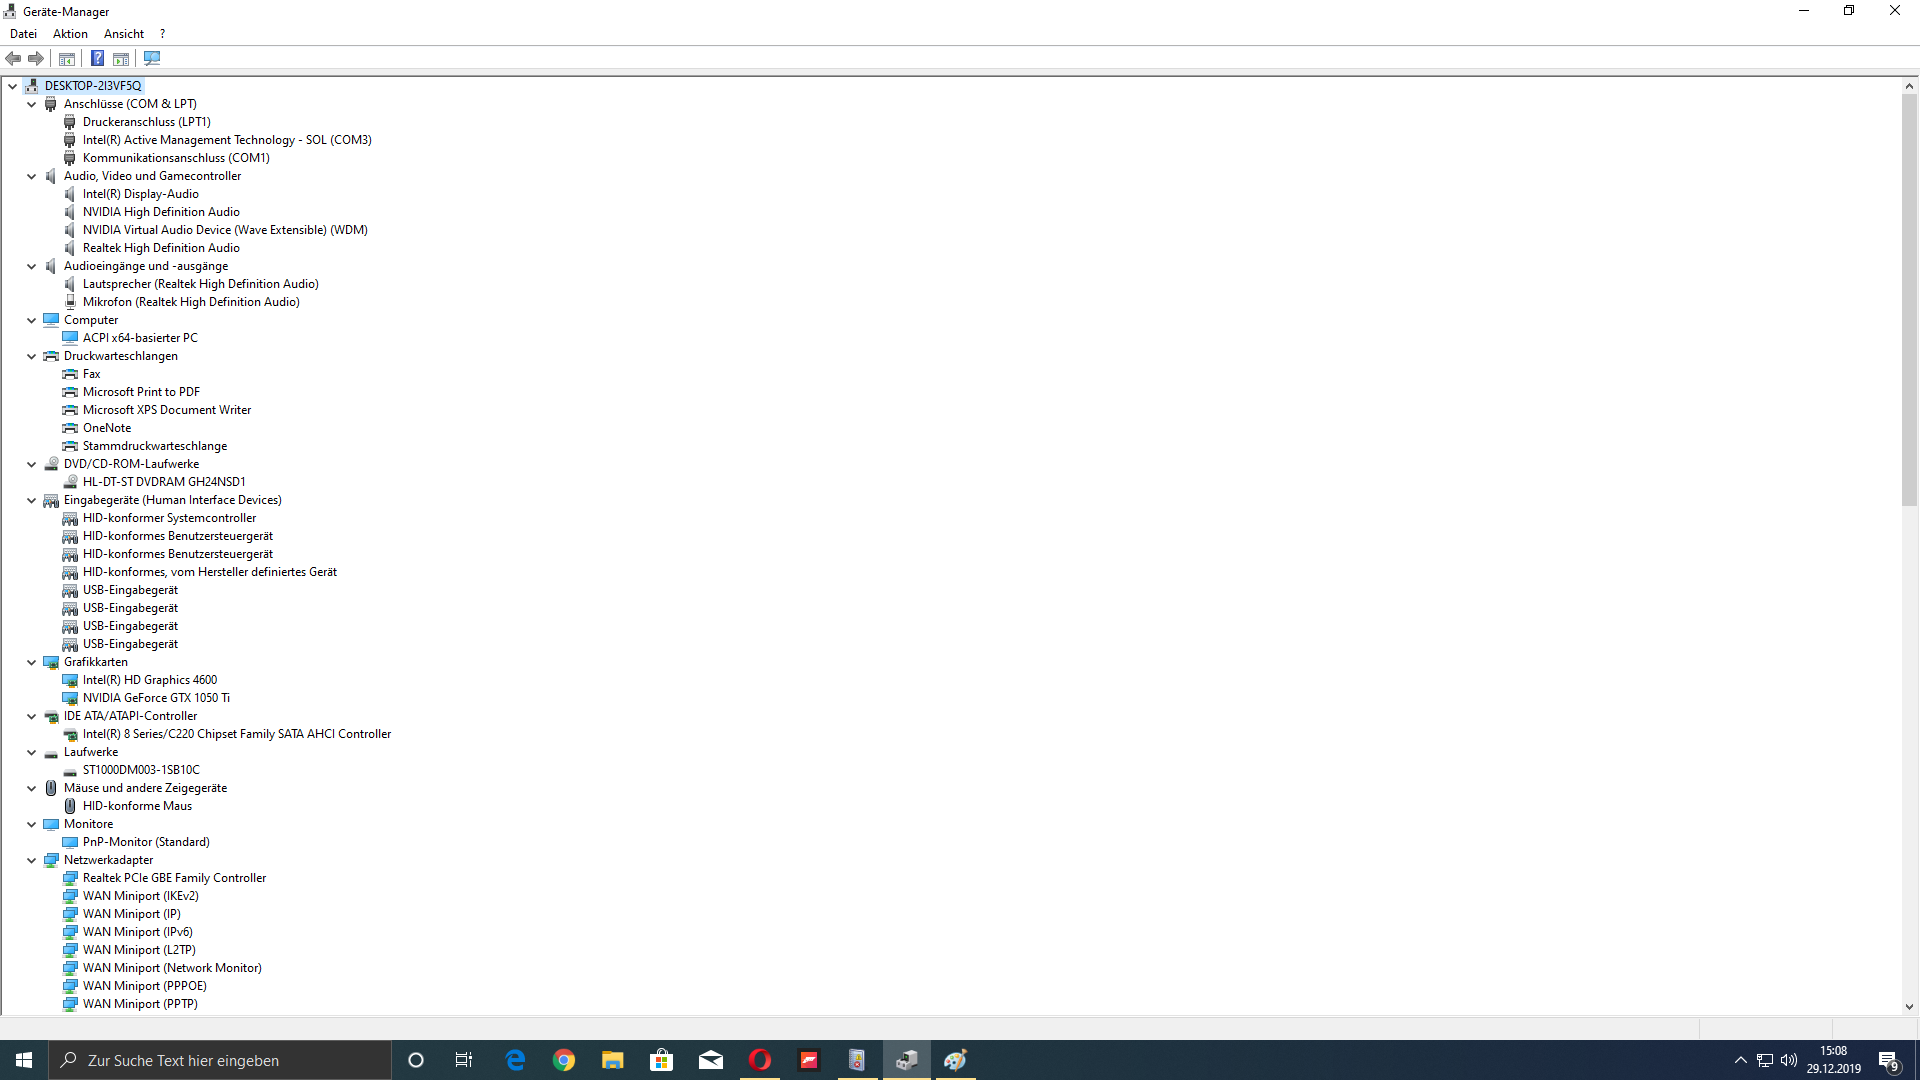This screenshot has height=1080, width=1920.
Task: Click the vertical scrollbar down arrow
Action: [1909, 1007]
